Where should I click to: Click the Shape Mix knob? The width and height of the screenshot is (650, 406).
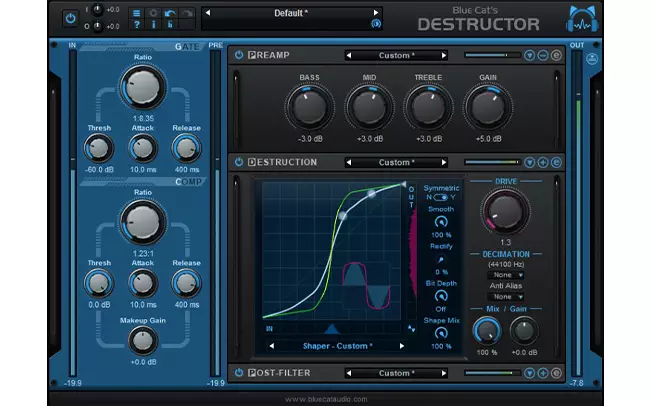[441, 333]
